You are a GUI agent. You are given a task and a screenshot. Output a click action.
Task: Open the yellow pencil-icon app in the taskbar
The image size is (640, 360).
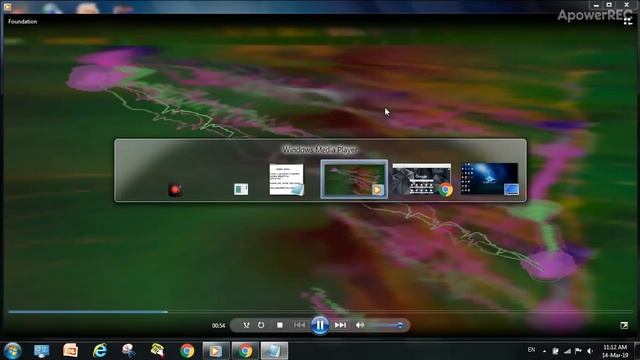(x=158, y=351)
